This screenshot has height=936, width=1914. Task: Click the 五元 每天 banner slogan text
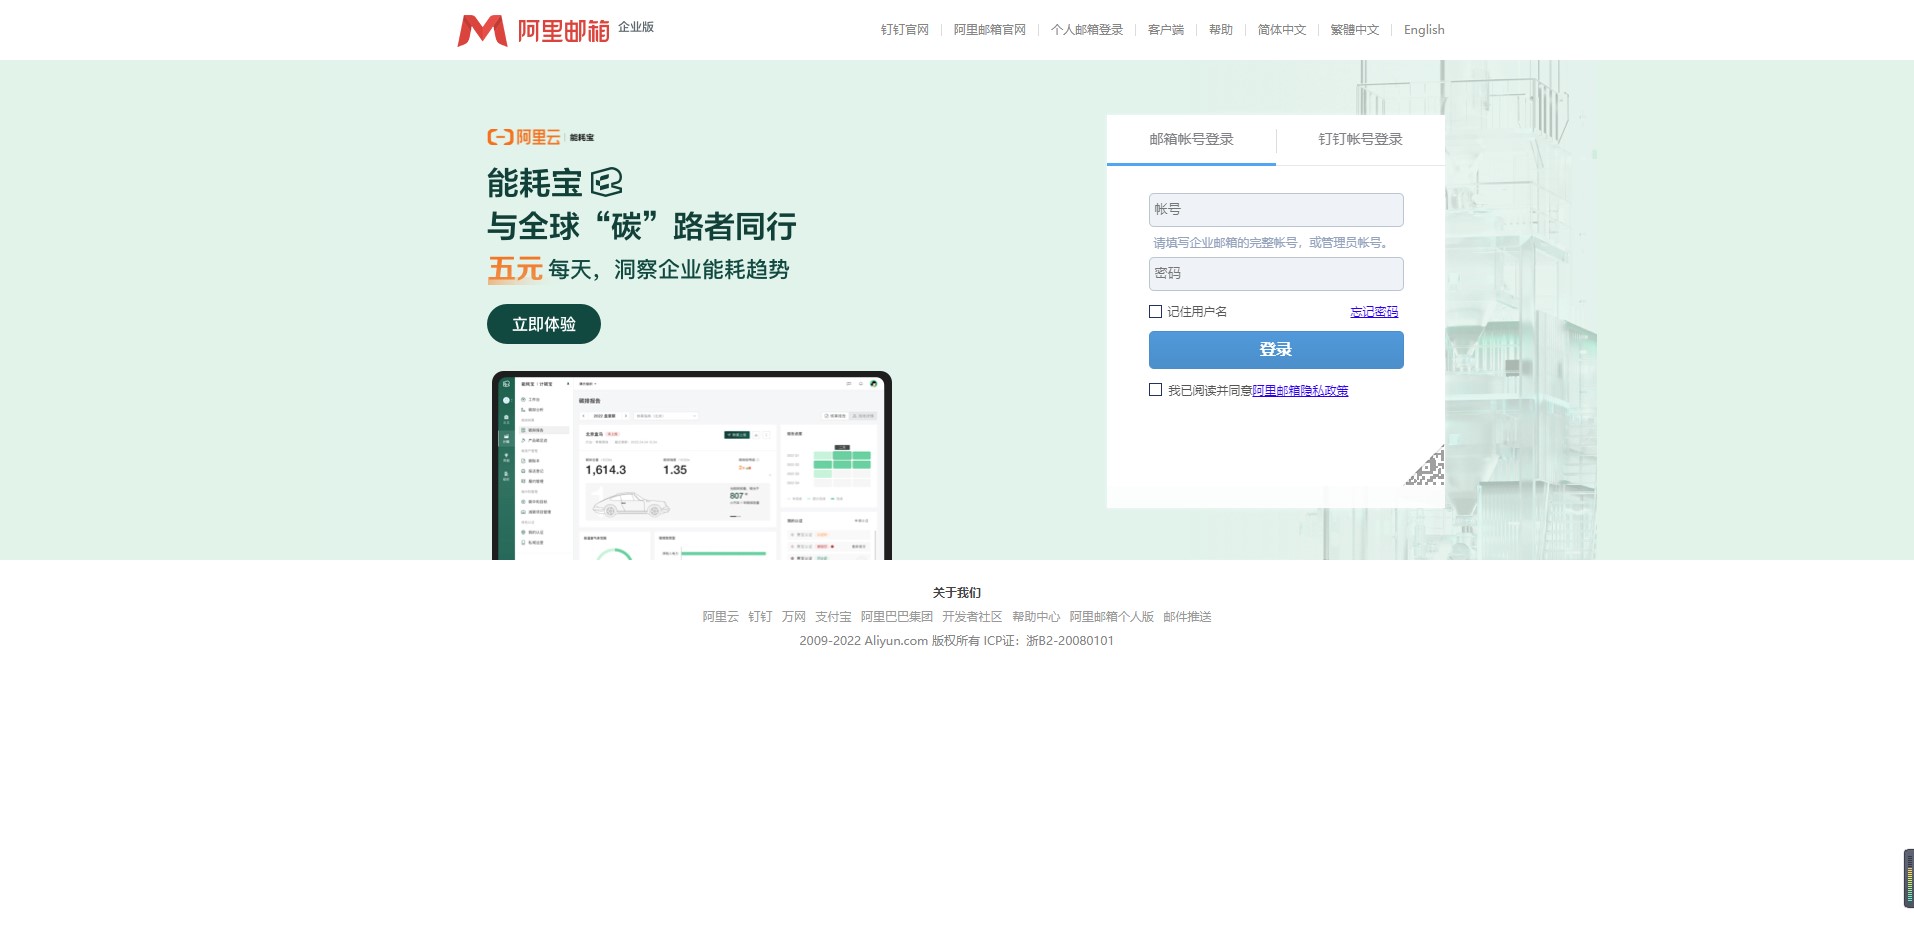coord(639,269)
